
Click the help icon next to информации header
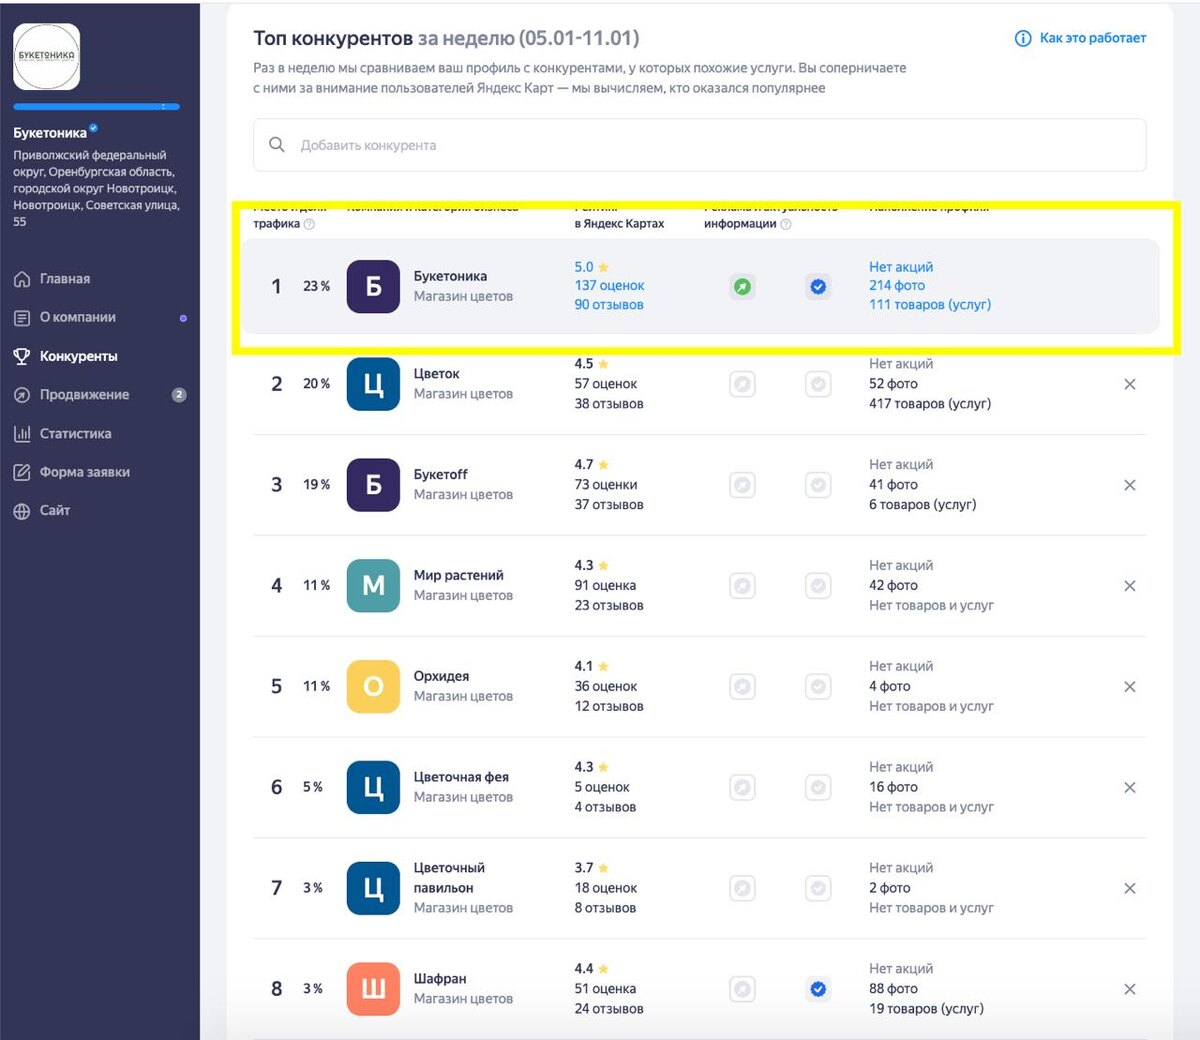[x=786, y=224]
